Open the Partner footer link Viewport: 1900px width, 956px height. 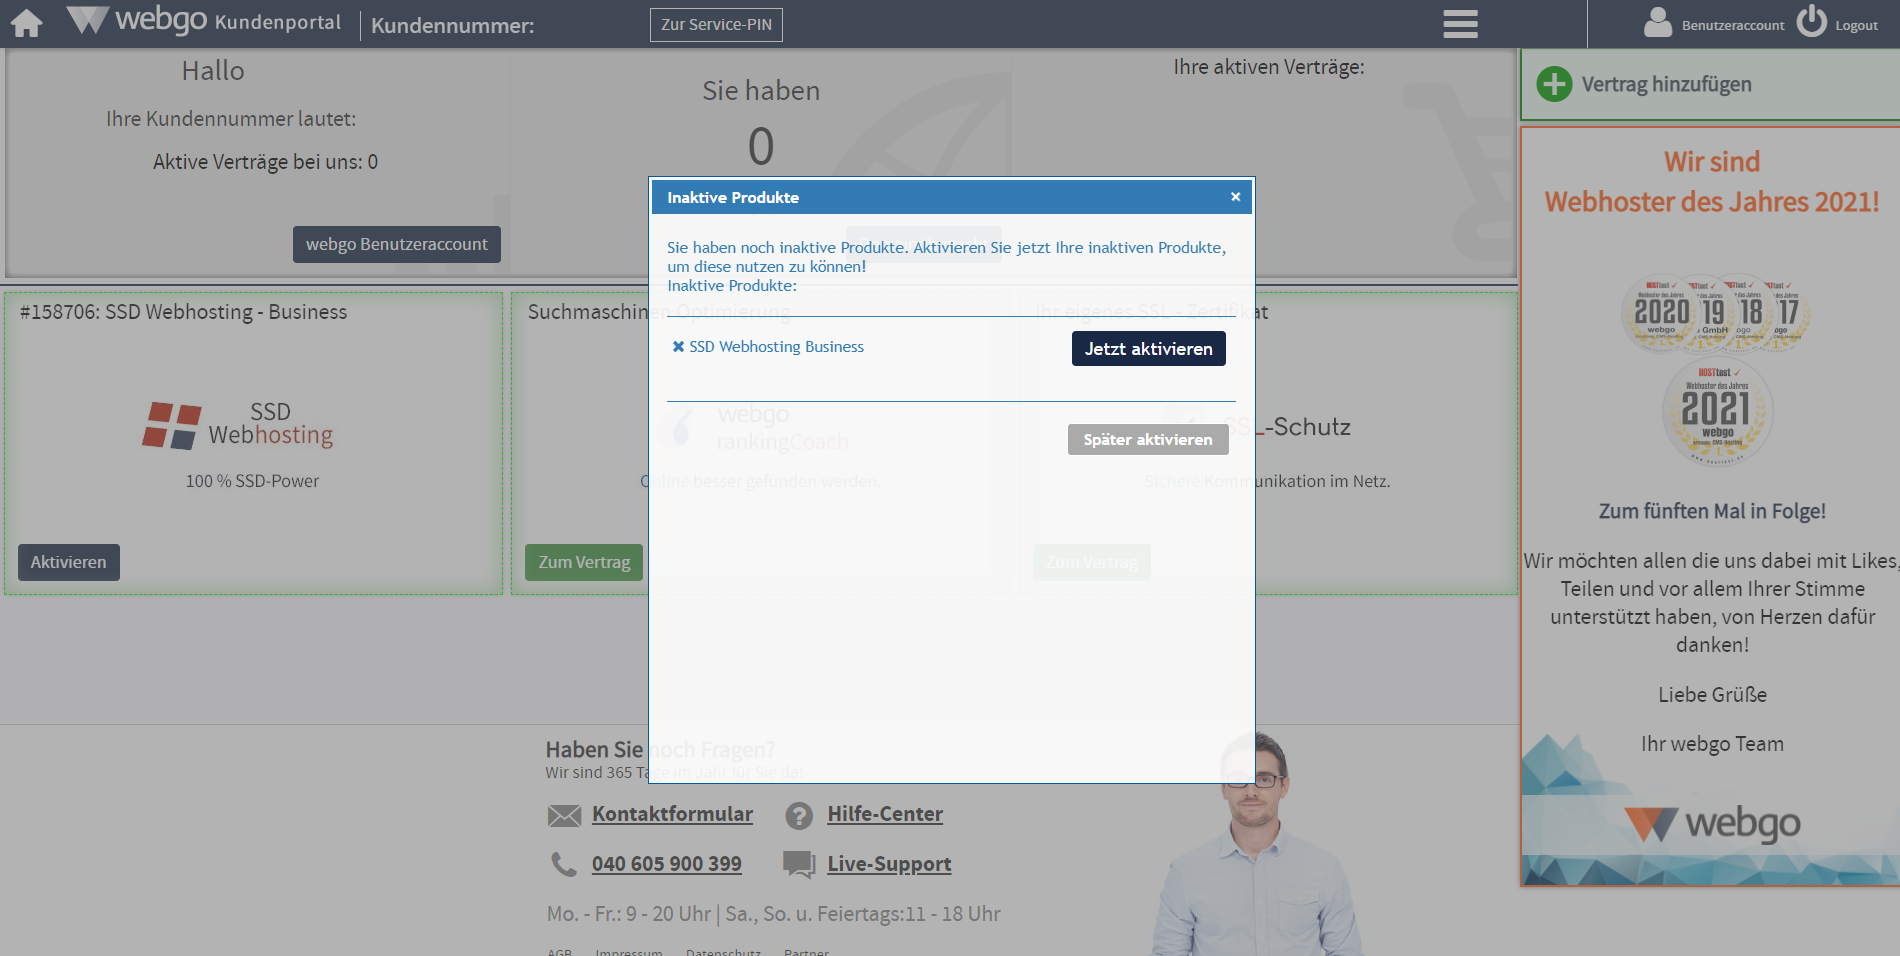click(806, 952)
